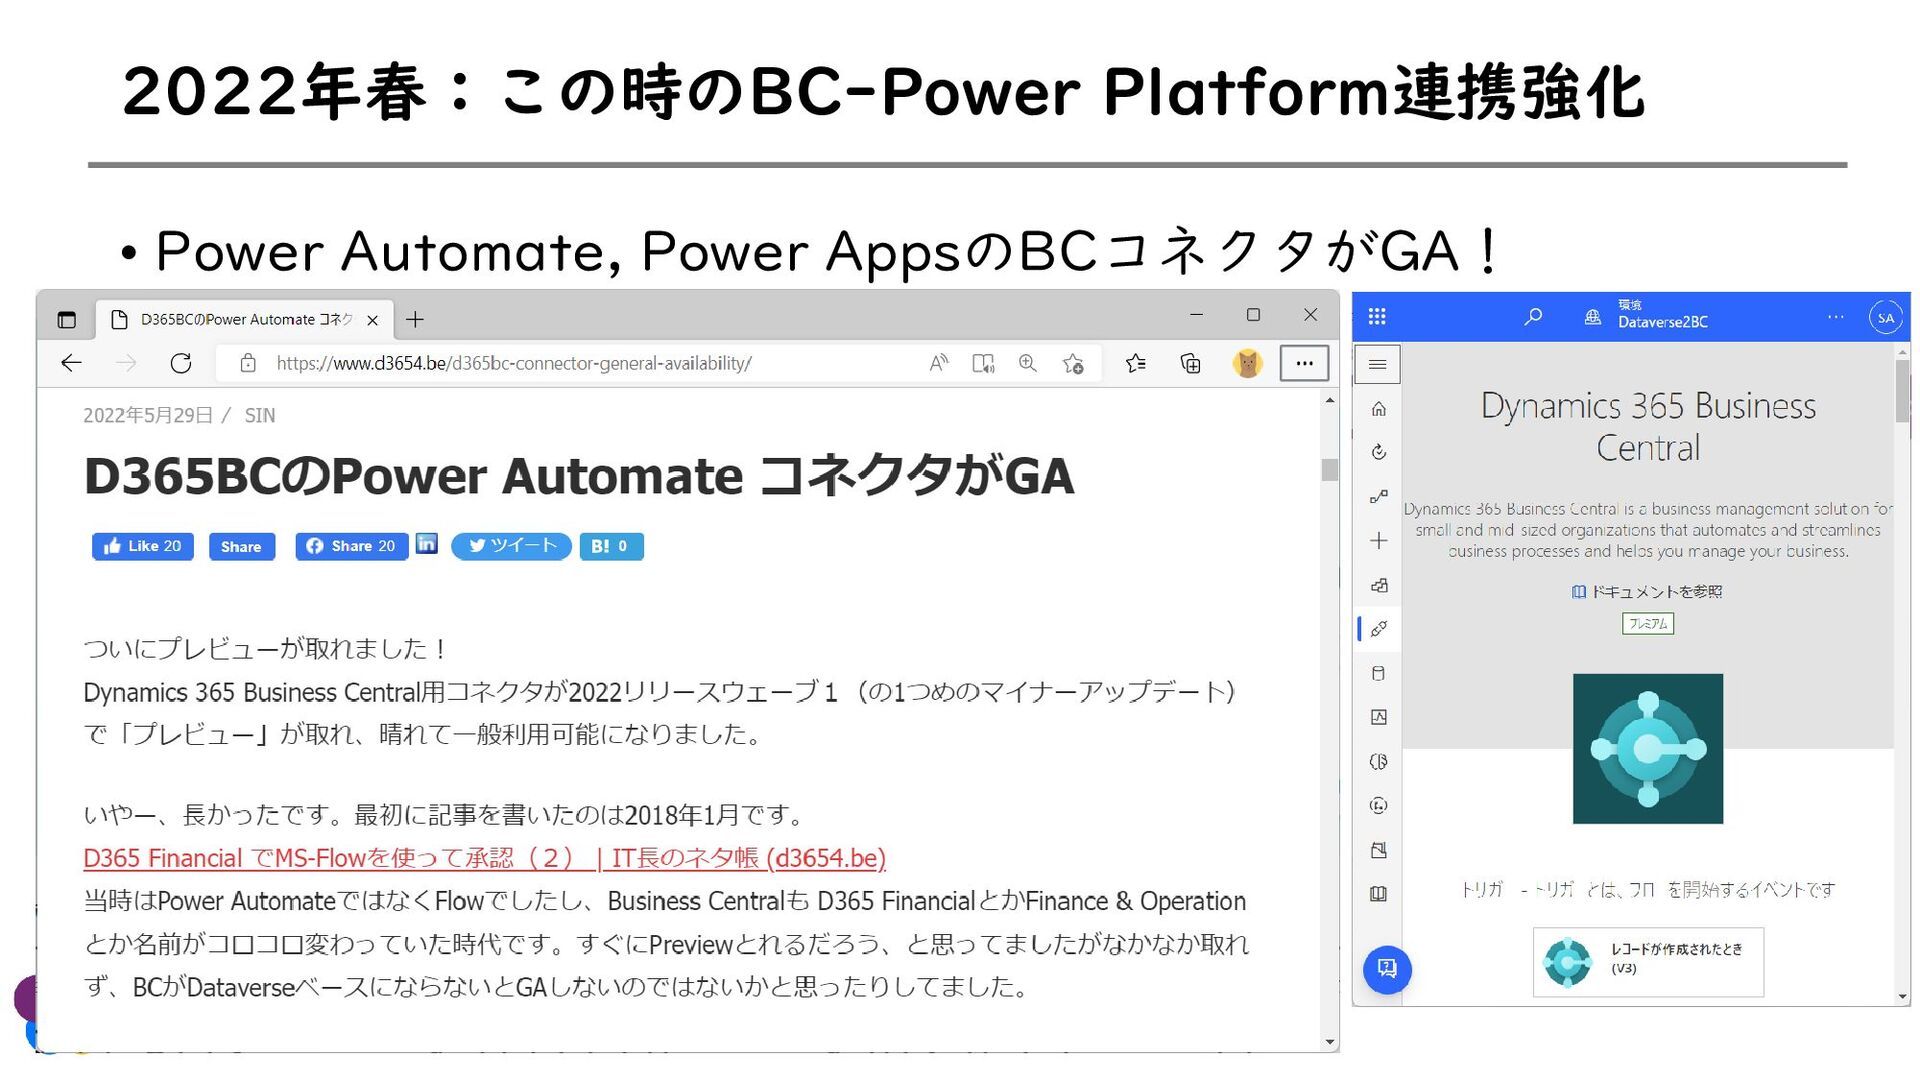Click the browser scrollbar down arrow
The width and height of the screenshot is (1920, 1080).
click(1329, 1042)
